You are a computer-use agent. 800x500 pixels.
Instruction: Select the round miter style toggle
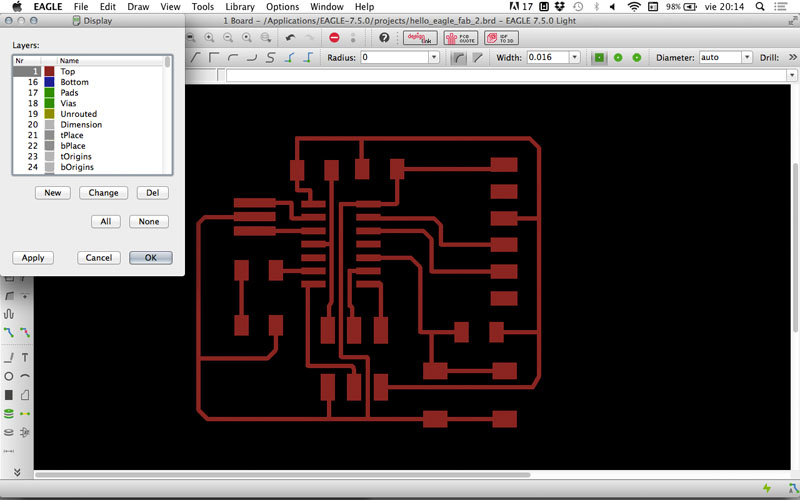[460, 58]
